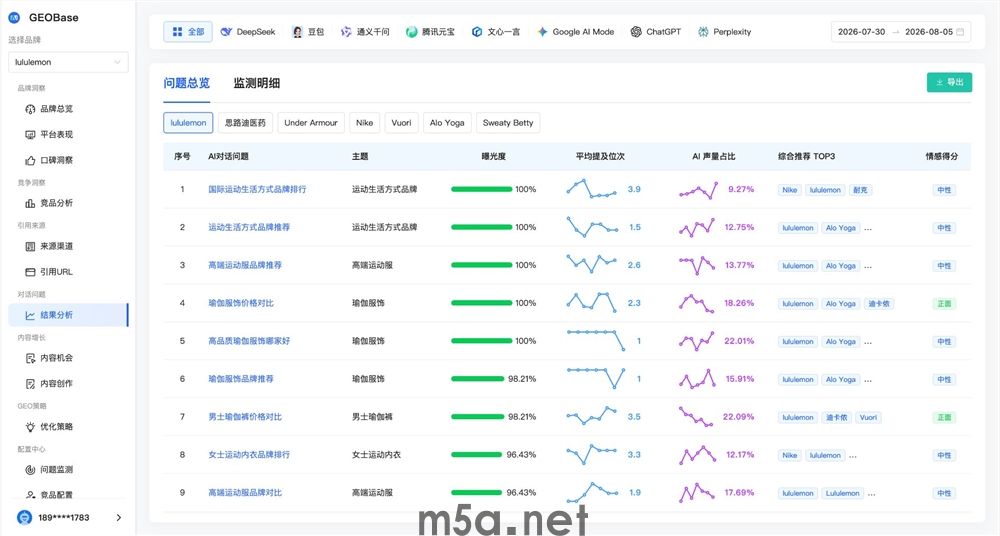This screenshot has width=1000, height=536.
Task: Open the 高品质瑜伽服饰哪家好 question link
Action: (249, 341)
